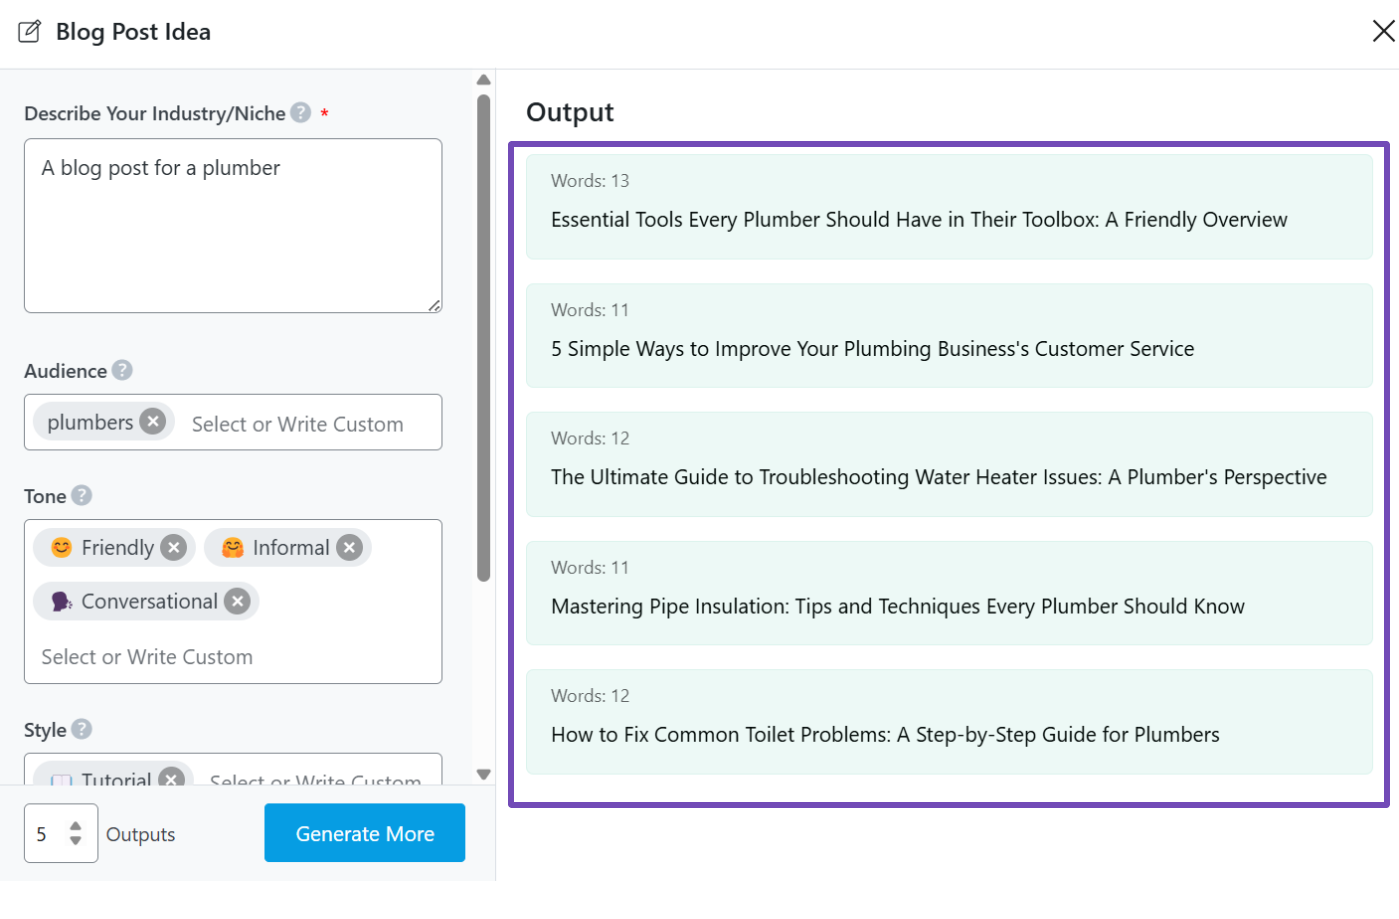This screenshot has height=919, width=1399.
Task: Increase the number of outputs with stepper
Action: tap(76, 825)
